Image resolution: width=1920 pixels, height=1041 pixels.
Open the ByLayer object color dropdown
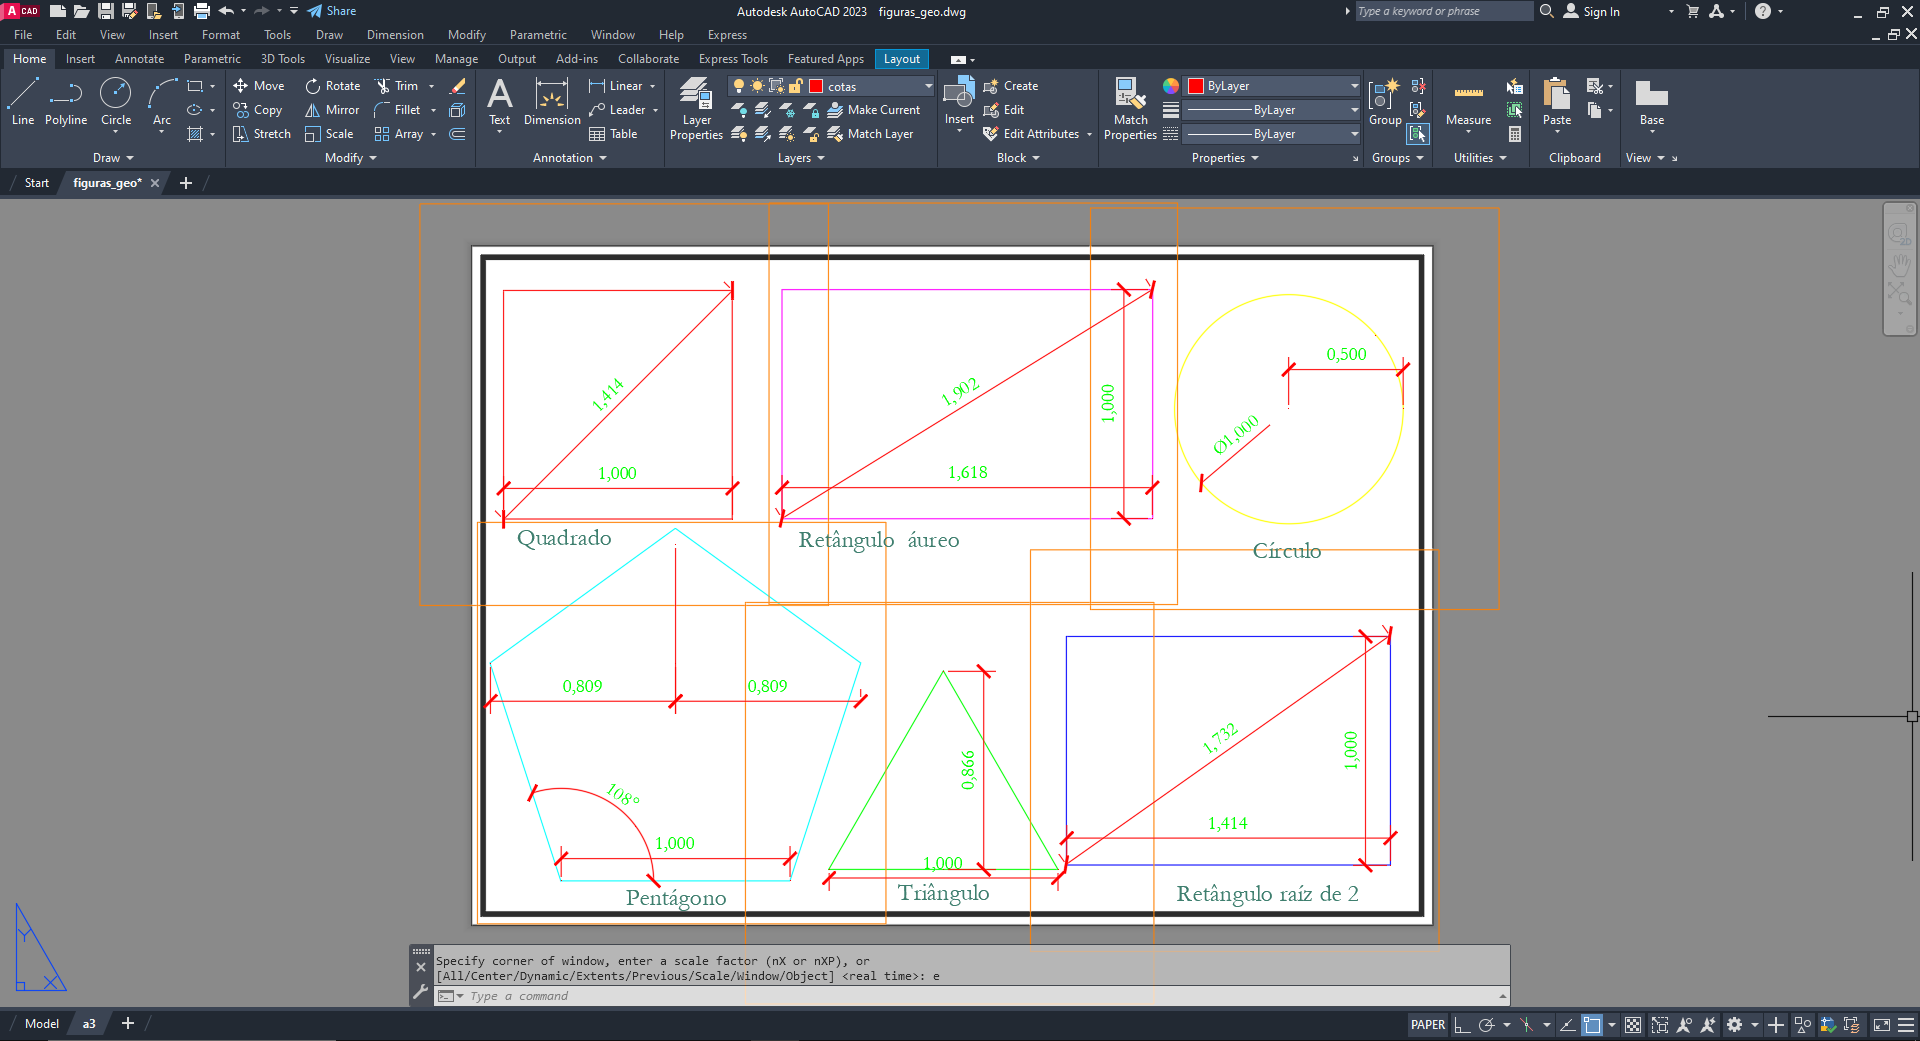pyautogui.click(x=1354, y=86)
